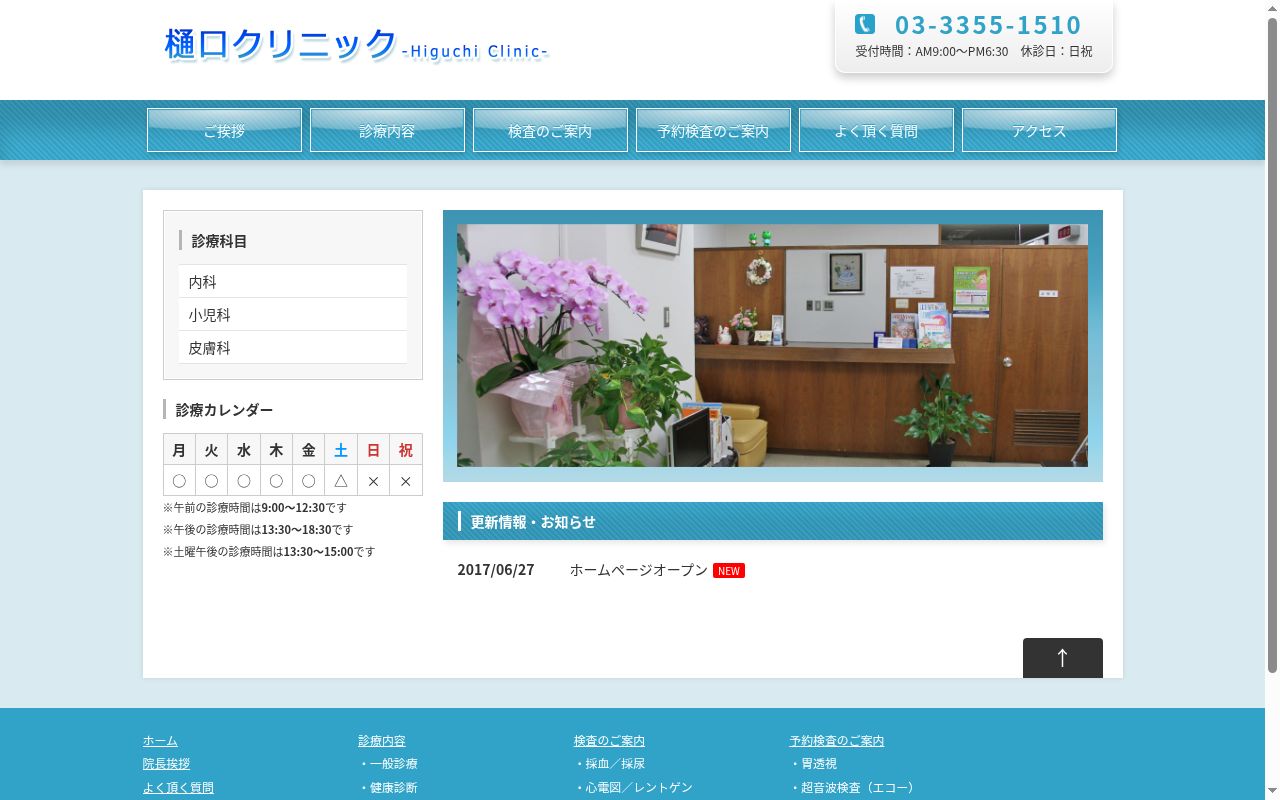Click the phone number 03-3355-1510
1280x800 pixels.
click(x=988, y=25)
